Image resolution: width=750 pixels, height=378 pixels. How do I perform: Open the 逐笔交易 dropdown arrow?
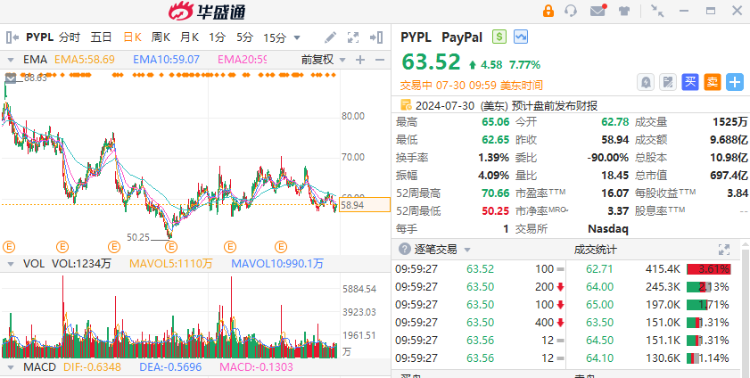tap(467, 249)
